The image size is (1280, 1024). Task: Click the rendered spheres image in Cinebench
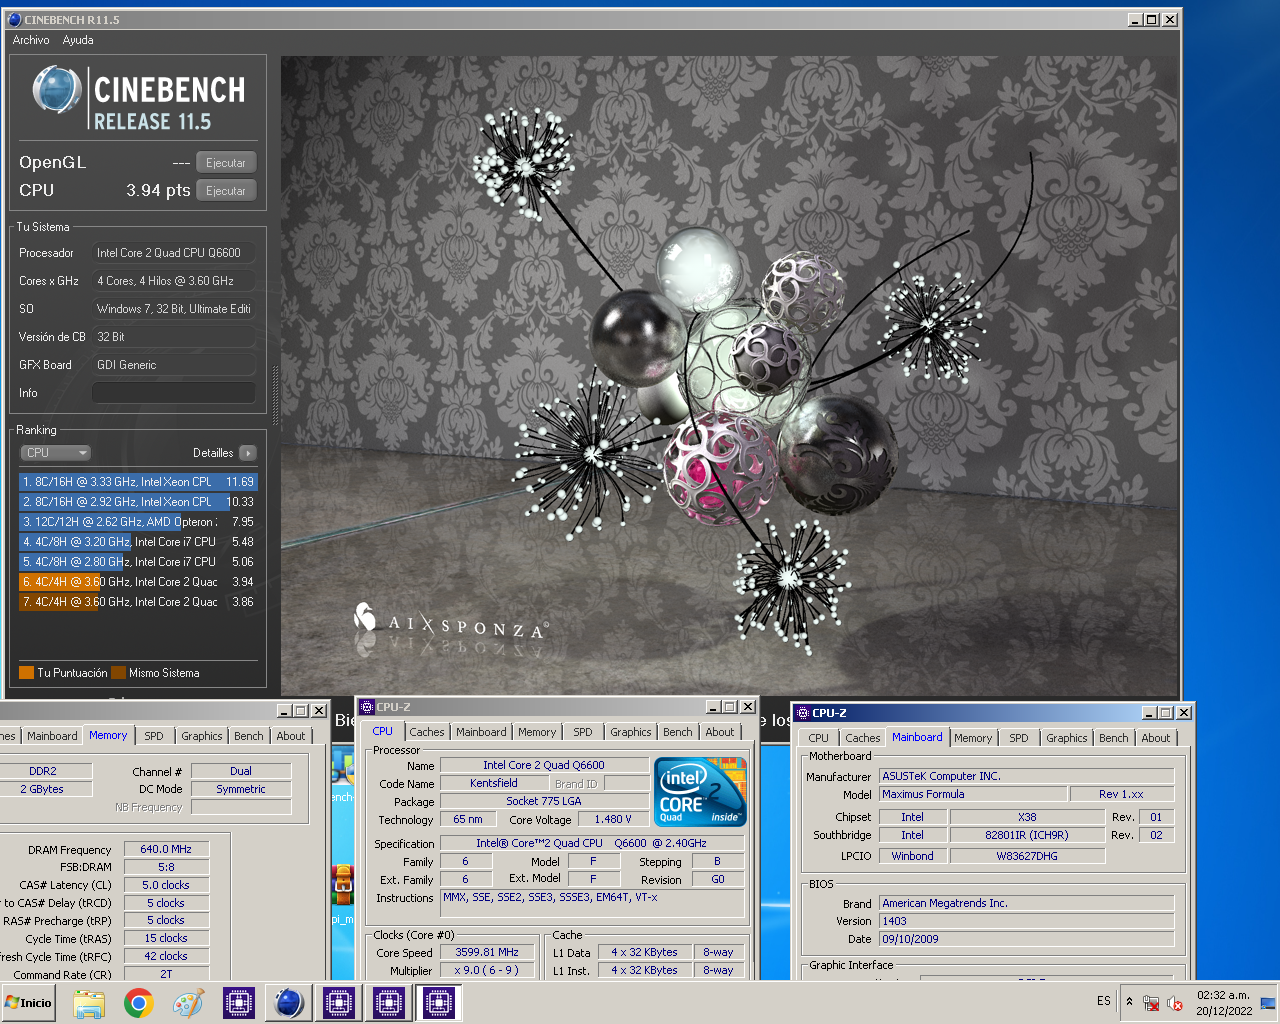coord(729,375)
